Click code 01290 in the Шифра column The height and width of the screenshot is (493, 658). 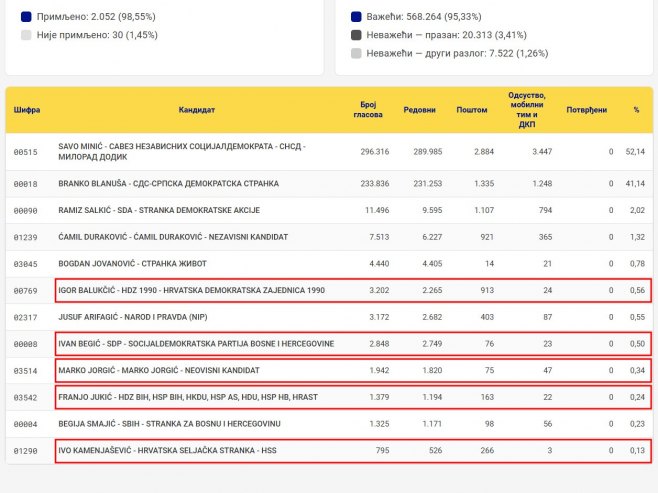click(26, 451)
